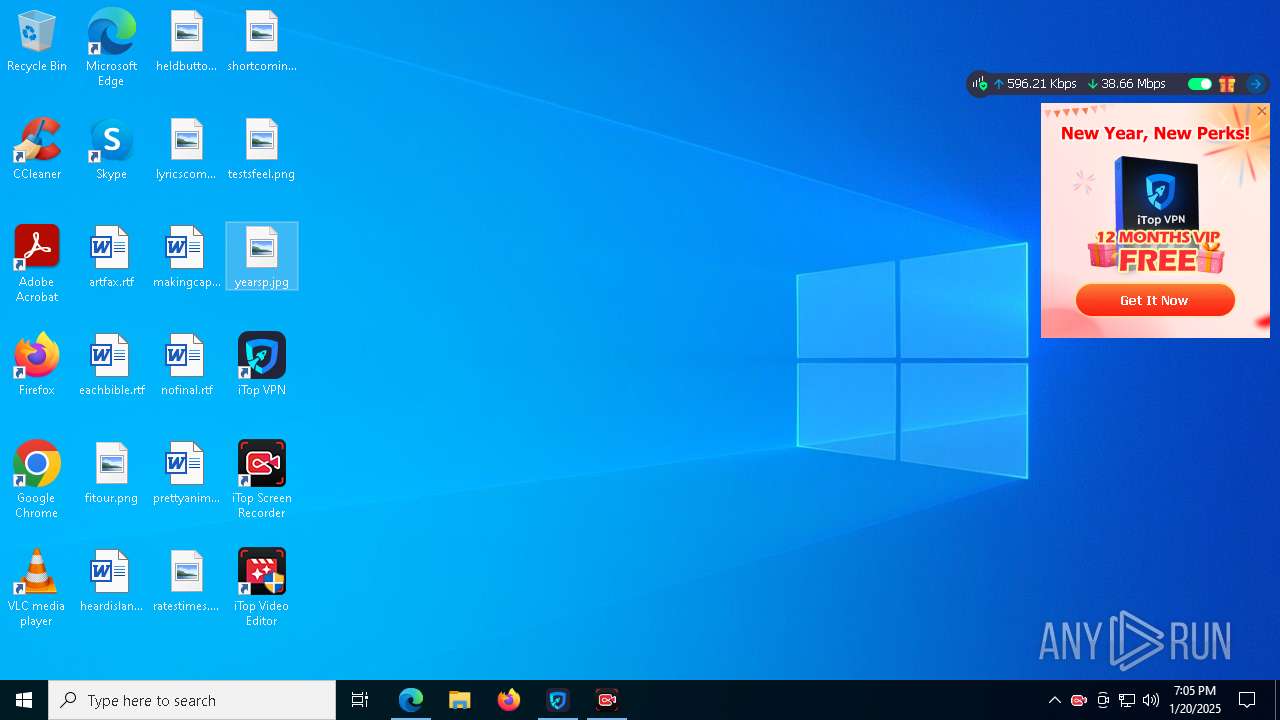Open Firefox from the taskbar
1280x720 pixels.
pyautogui.click(x=509, y=700)
